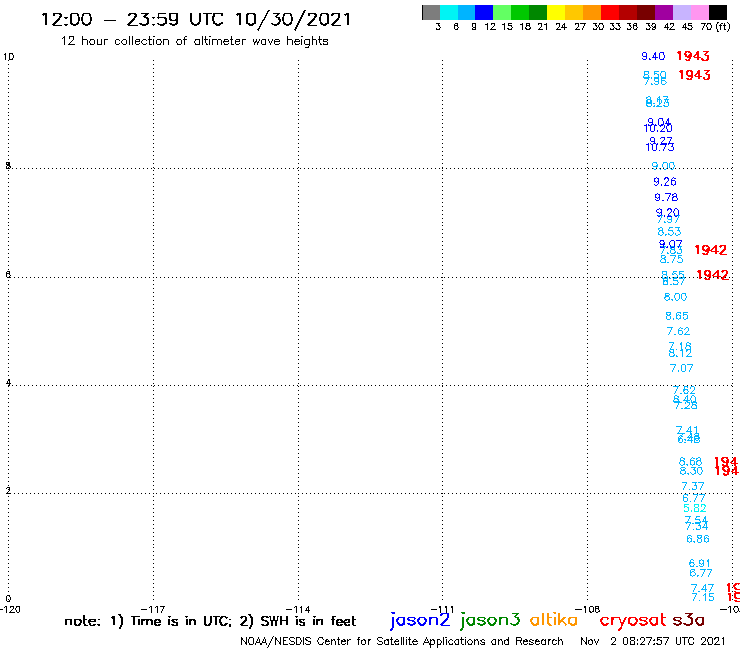Select the -114 longitude axis label

[x=298, y=609]
